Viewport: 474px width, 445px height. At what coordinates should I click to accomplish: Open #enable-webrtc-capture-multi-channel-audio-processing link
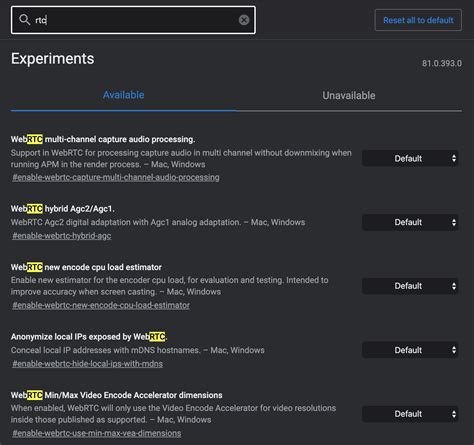[x=116, y=177]
